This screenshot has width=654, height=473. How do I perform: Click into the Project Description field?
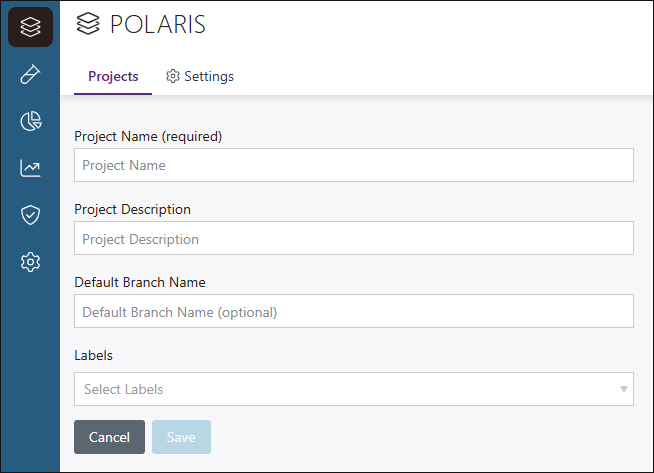click(353, 239)
